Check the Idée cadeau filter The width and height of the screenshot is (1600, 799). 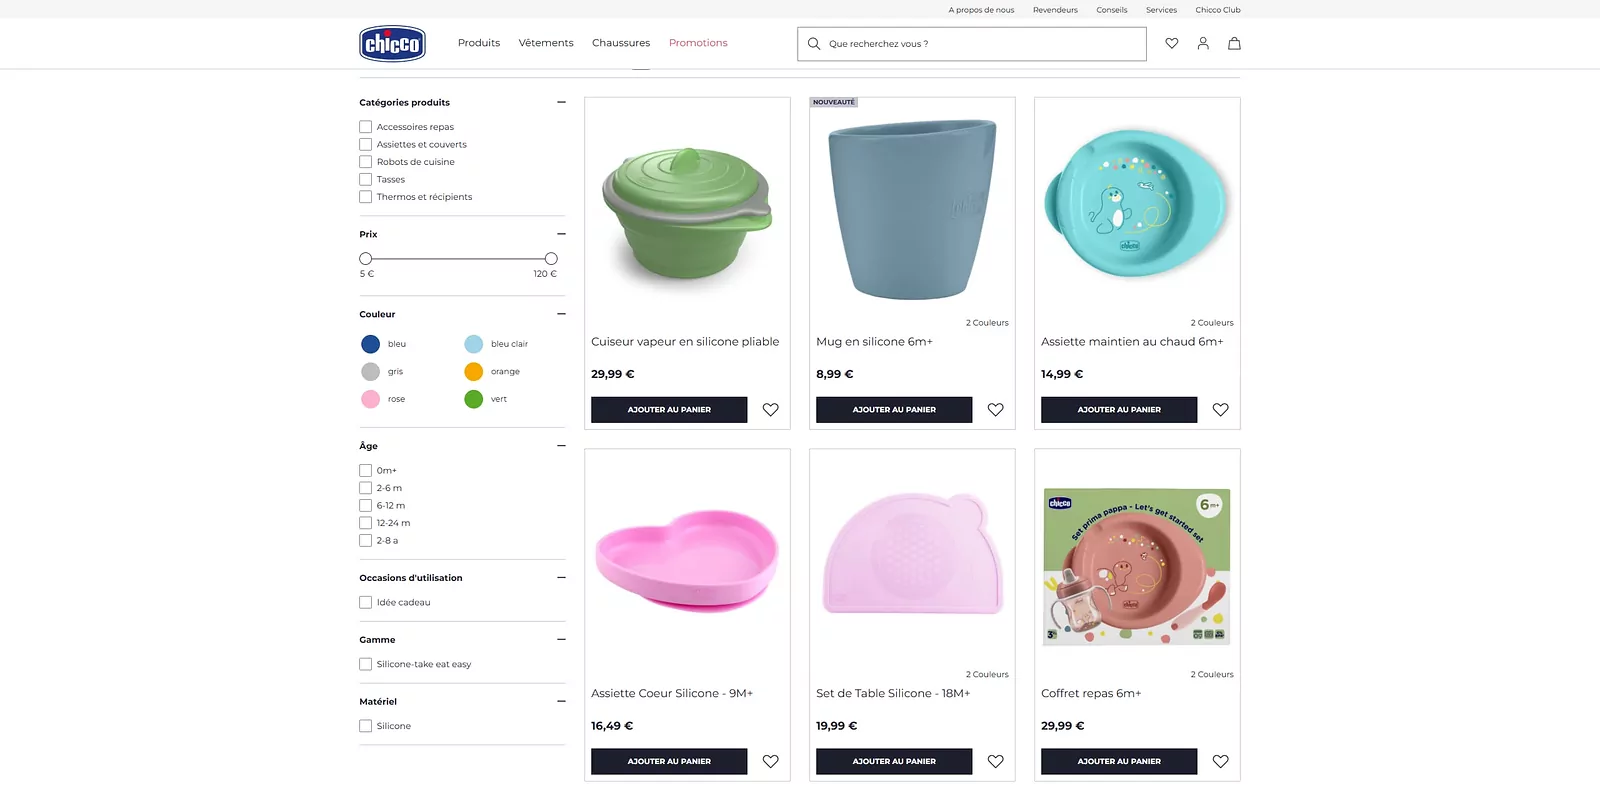366,603
